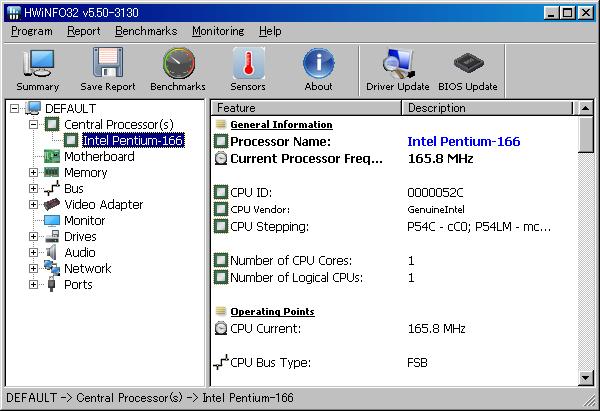Click the scrollbar down arrow

[585, 378]
